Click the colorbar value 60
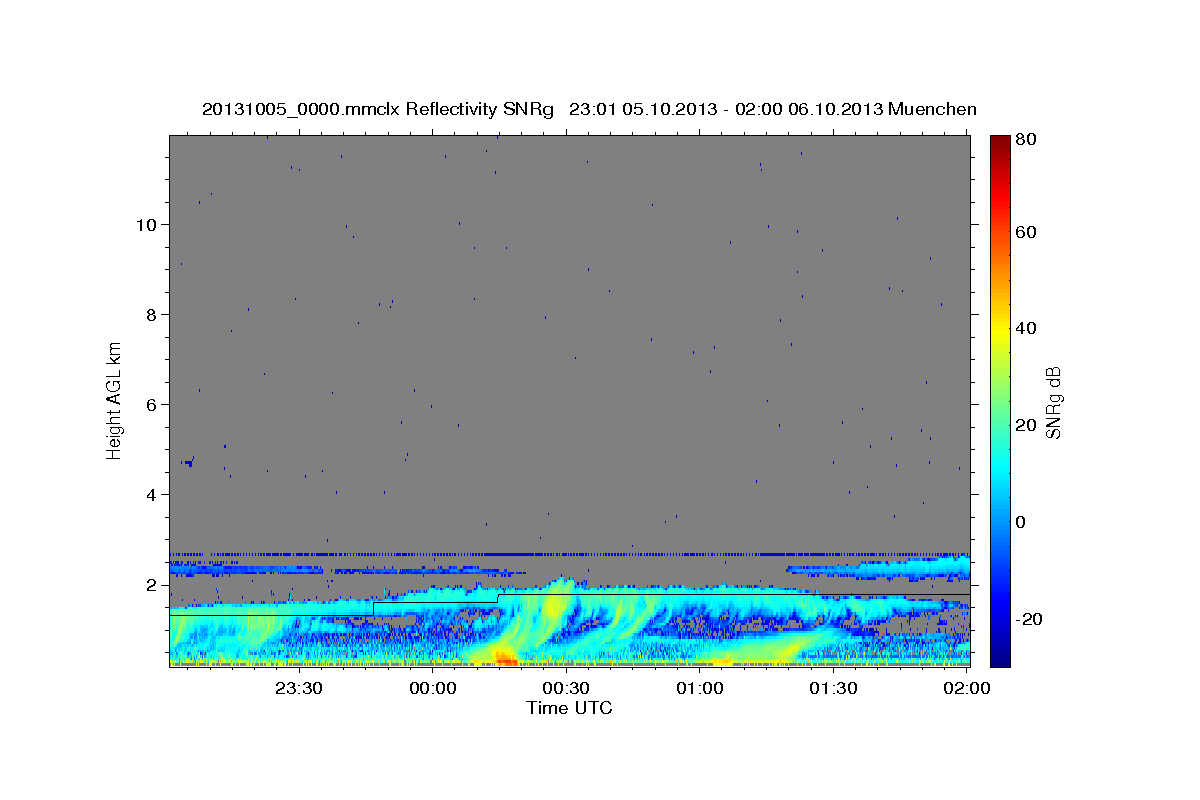The height and width of the screenshot is (800, 1200). pos(1026,232)
